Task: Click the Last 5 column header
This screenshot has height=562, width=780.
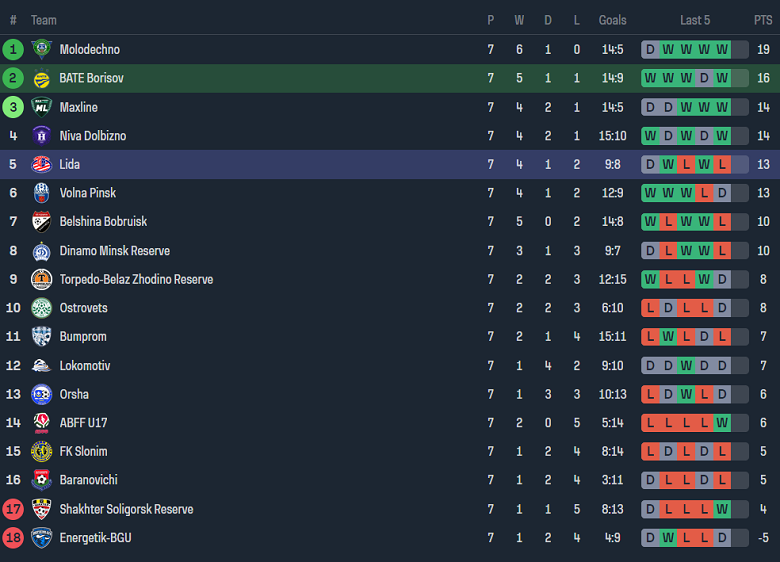Action: coord(695,20)
